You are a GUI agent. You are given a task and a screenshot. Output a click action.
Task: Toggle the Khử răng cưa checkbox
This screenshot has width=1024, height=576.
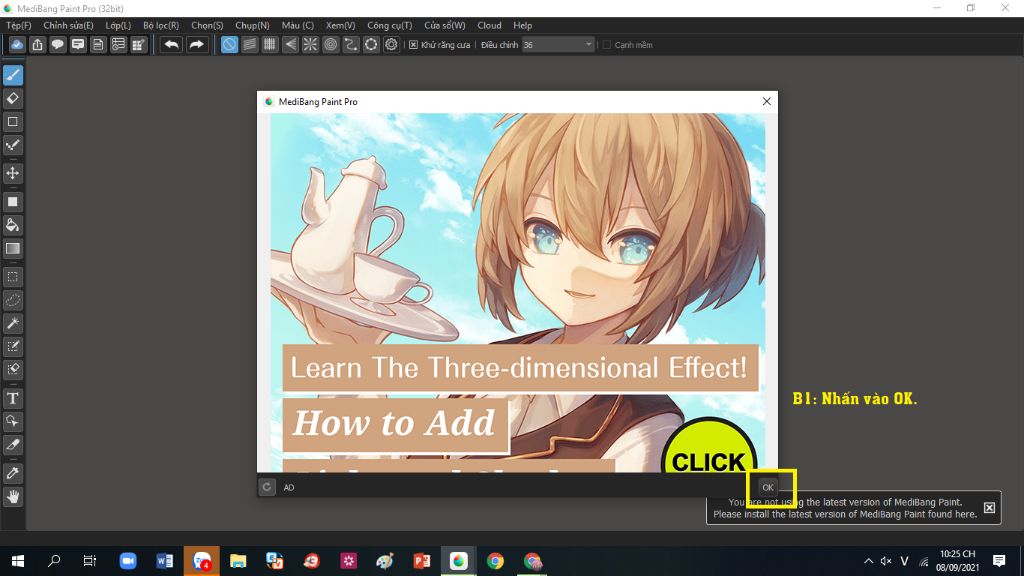pyautogui.click(x=413, y=45)
